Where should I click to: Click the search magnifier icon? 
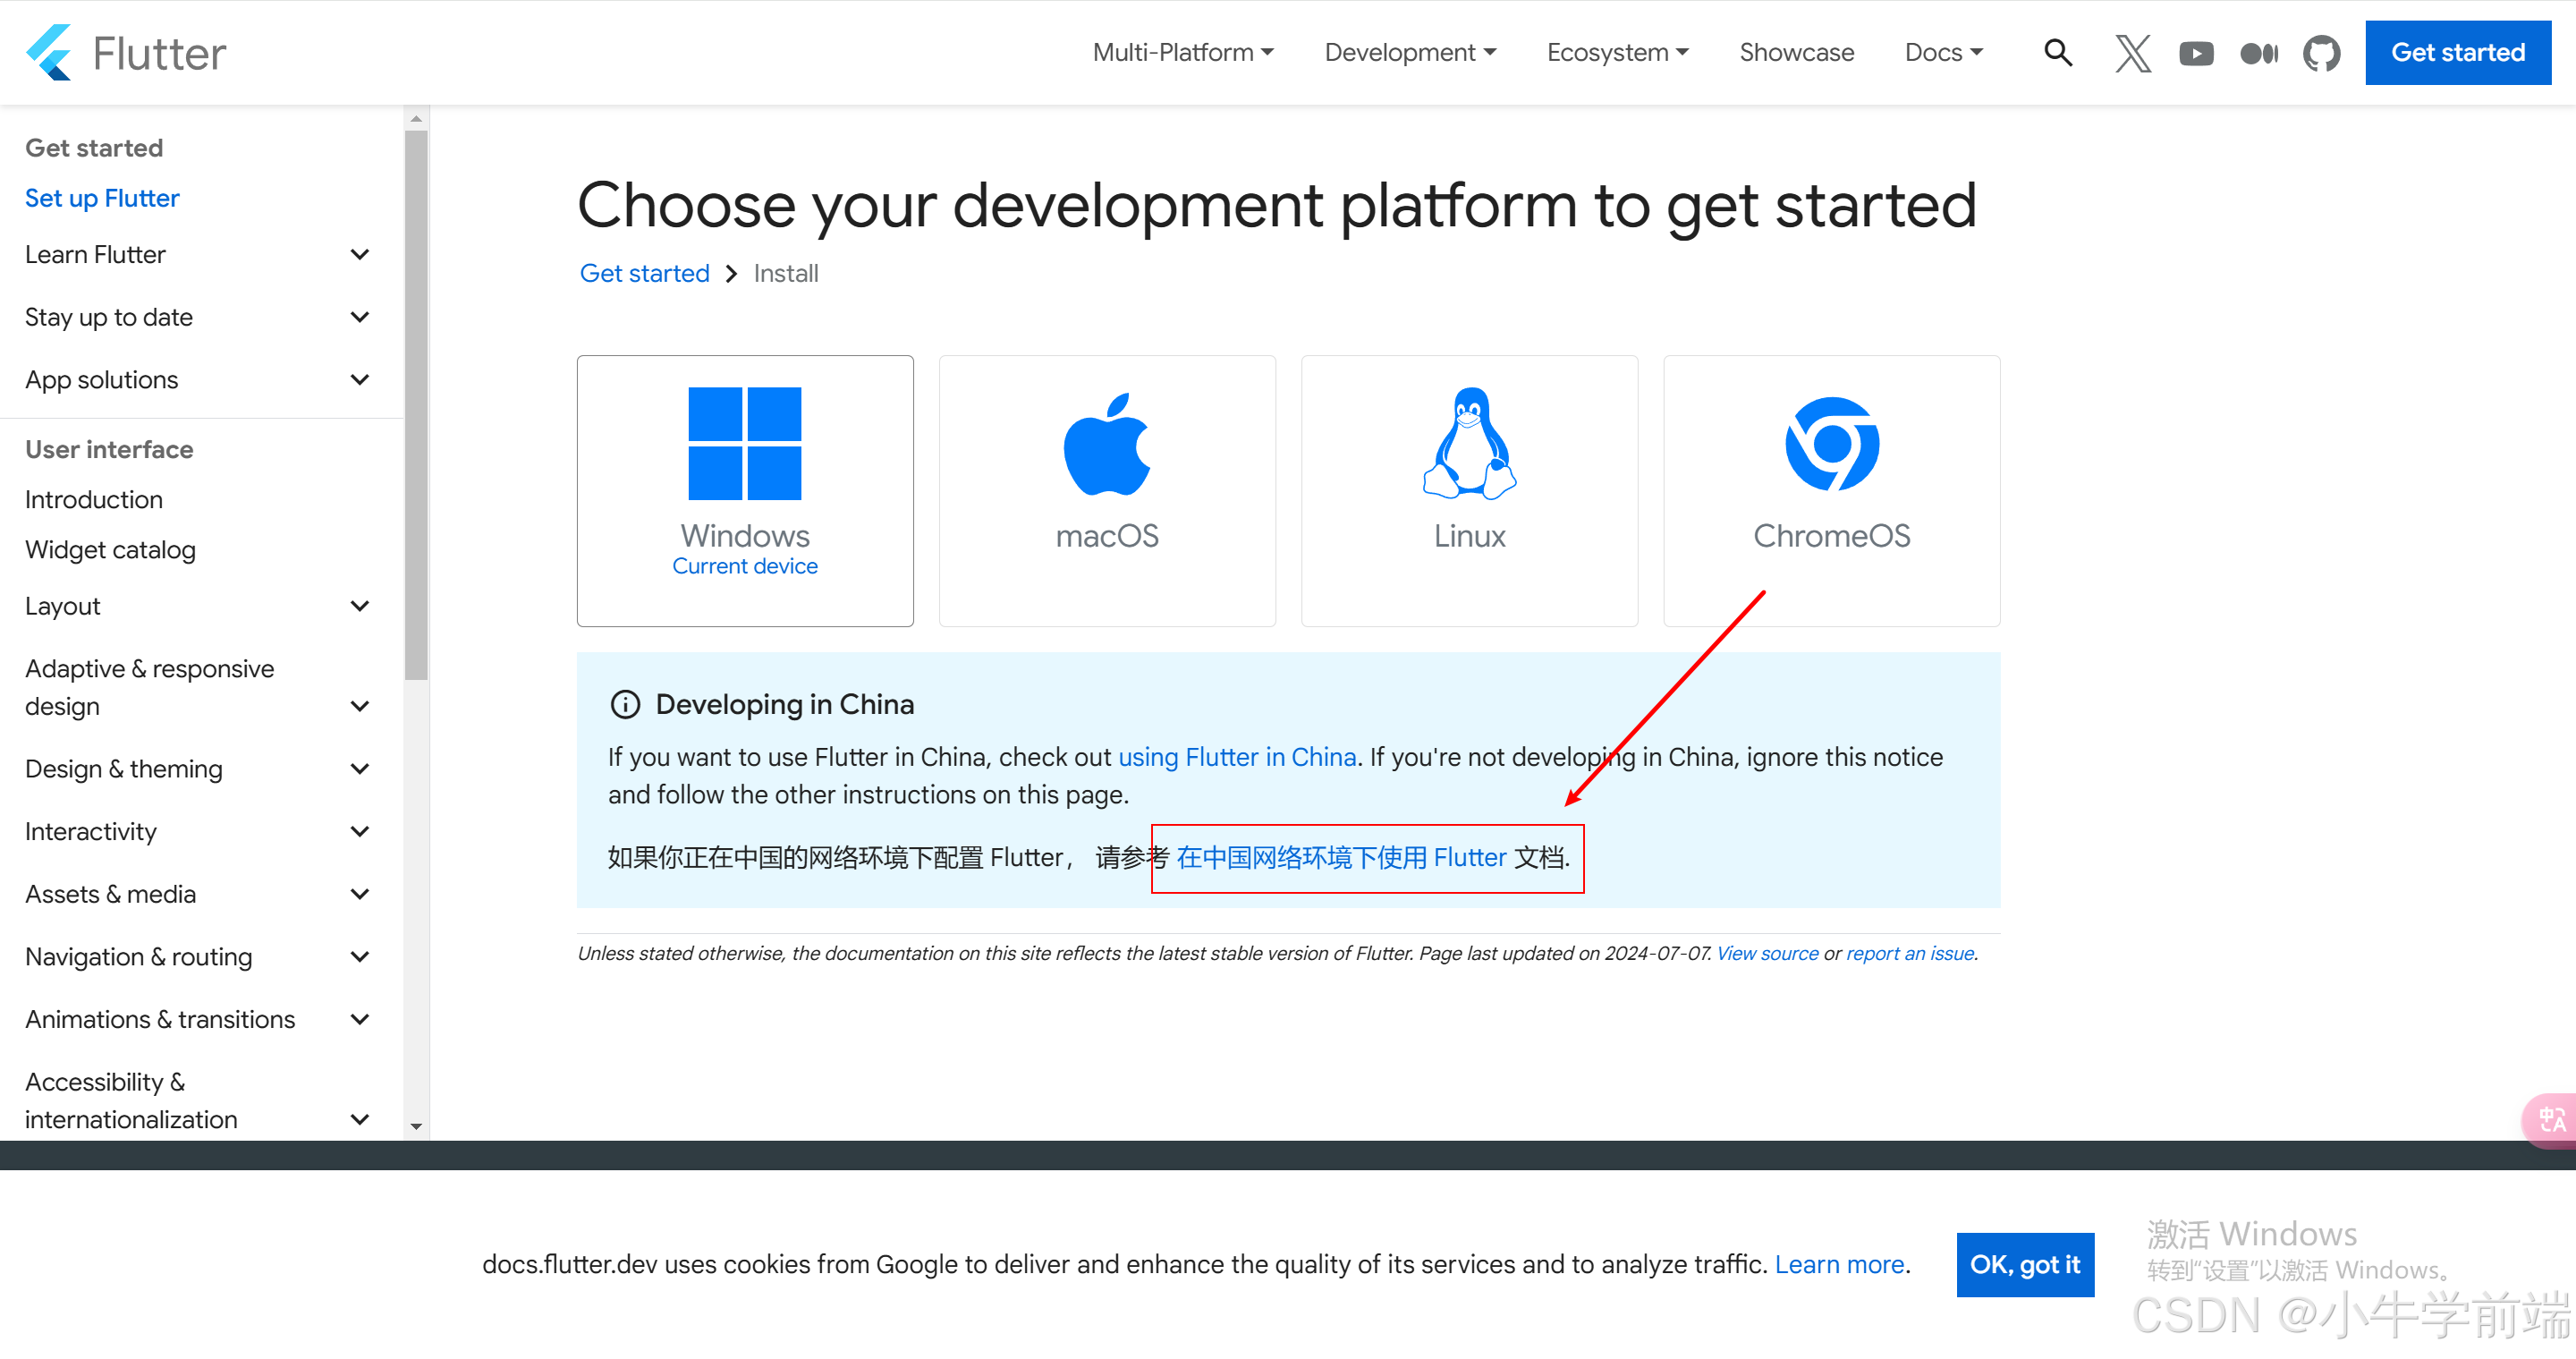point(2057,52)
